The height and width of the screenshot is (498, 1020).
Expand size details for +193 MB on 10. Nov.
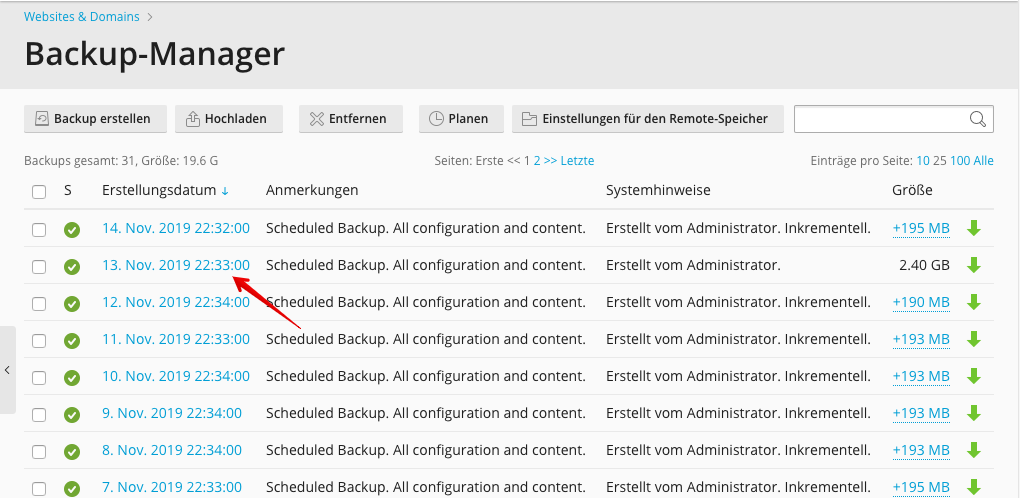click(x=921, y=376)
